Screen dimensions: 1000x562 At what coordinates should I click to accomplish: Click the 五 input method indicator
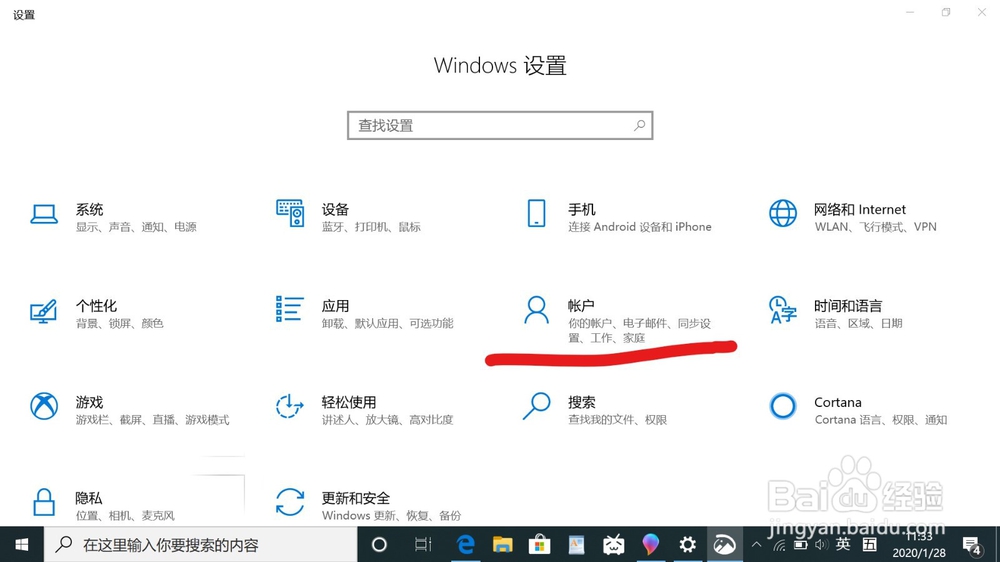[x=870, y=544]
